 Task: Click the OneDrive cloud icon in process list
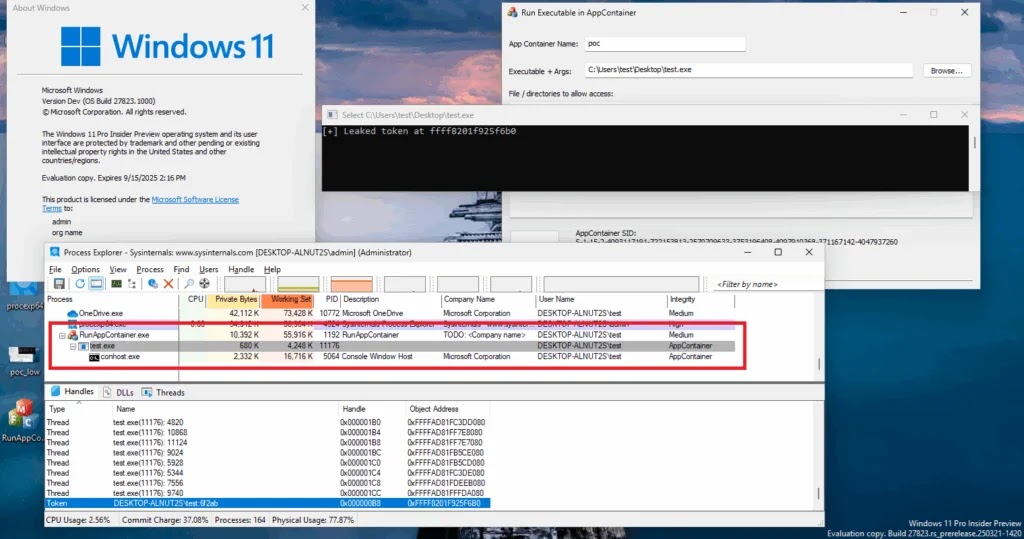coord(72,314)
